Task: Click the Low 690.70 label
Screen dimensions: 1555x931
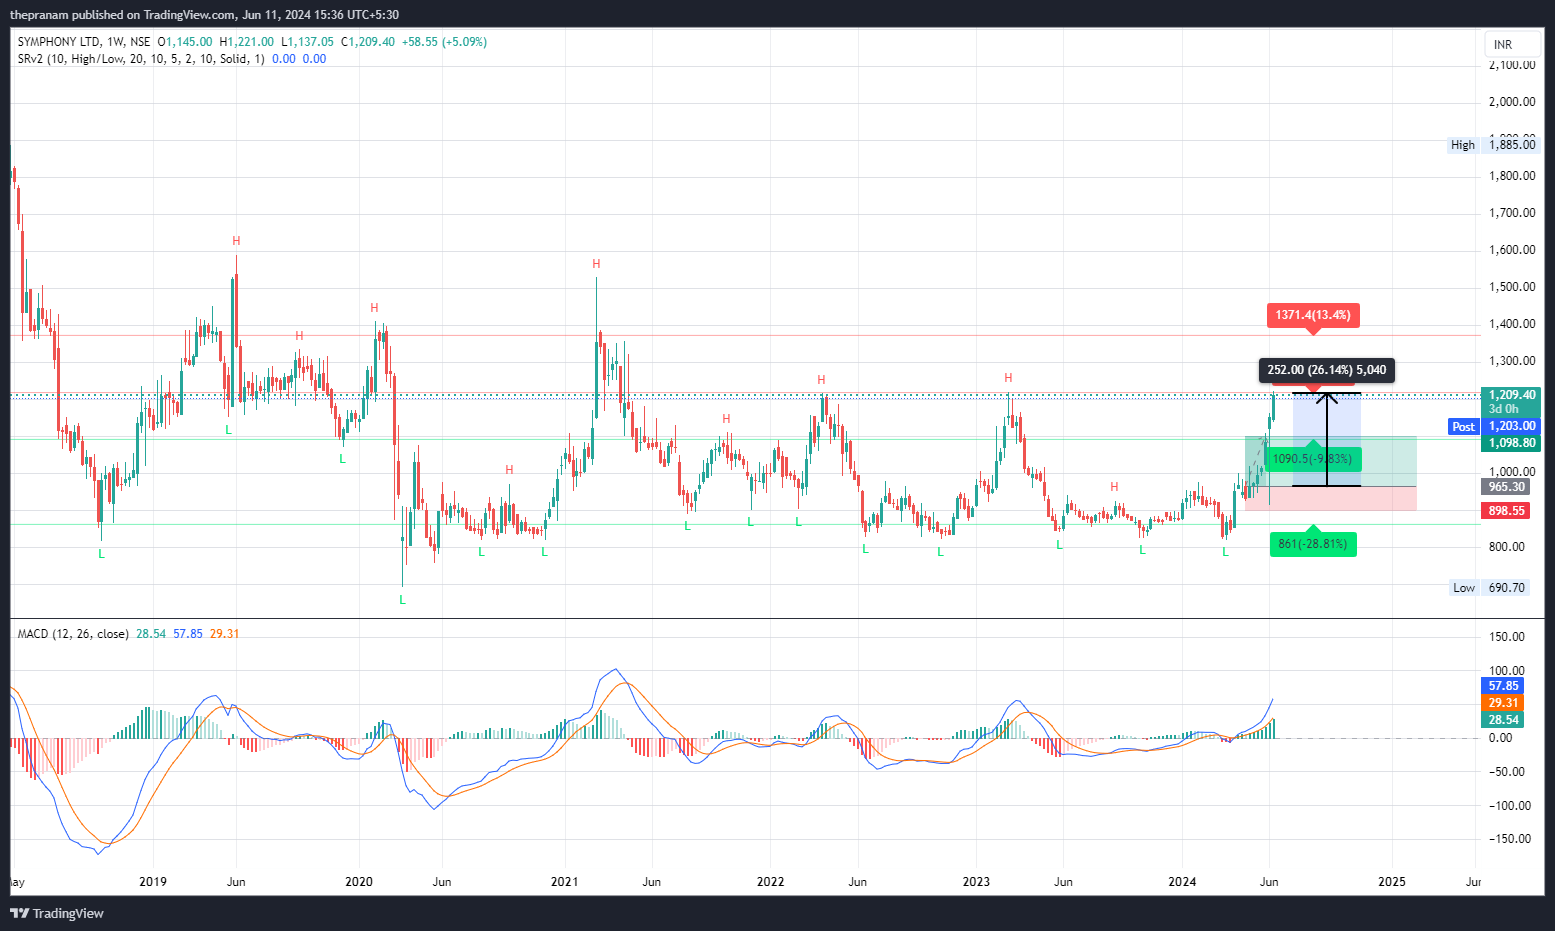Action: 1490,588
